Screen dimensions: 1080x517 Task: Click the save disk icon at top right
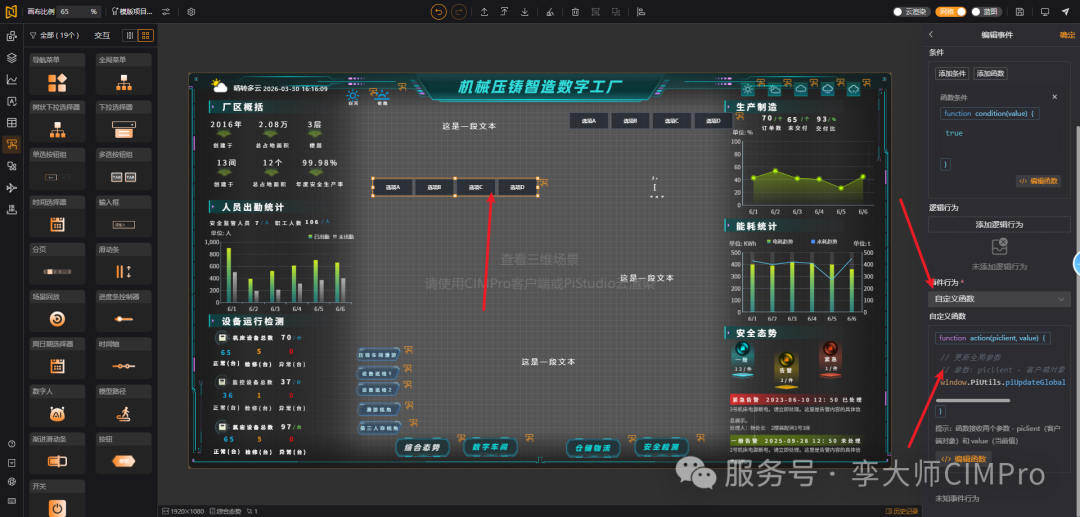click(1020, 12)
